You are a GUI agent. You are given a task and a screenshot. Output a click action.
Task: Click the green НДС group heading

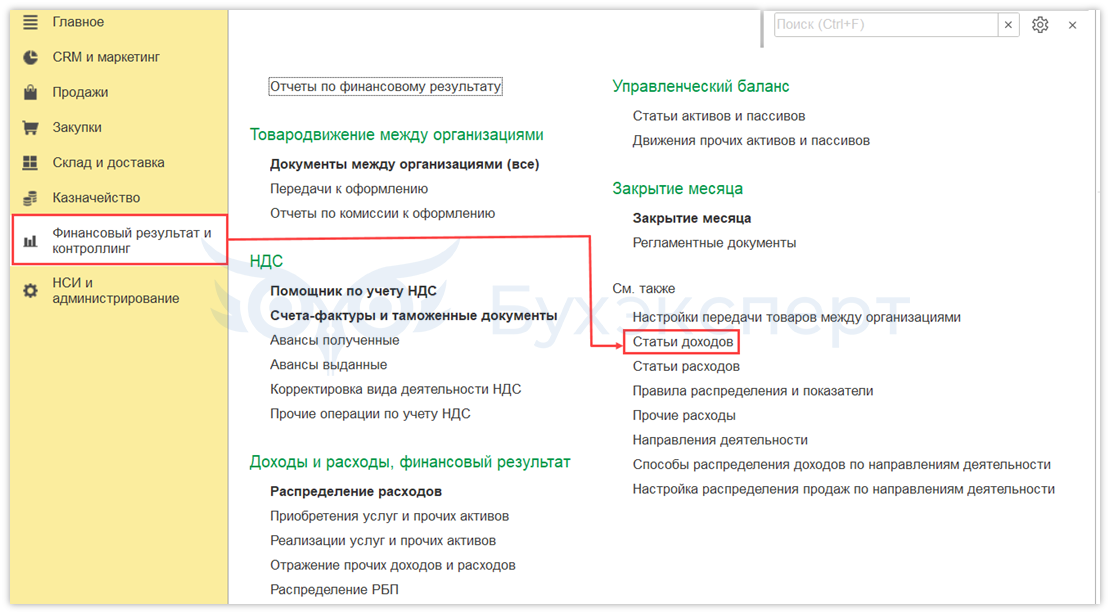click(x=266, y=261)
